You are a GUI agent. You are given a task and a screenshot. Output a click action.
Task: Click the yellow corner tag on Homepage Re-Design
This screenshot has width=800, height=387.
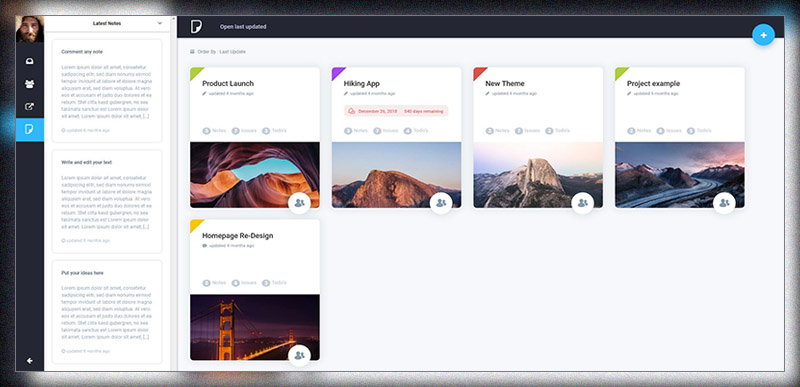(195, 224)
